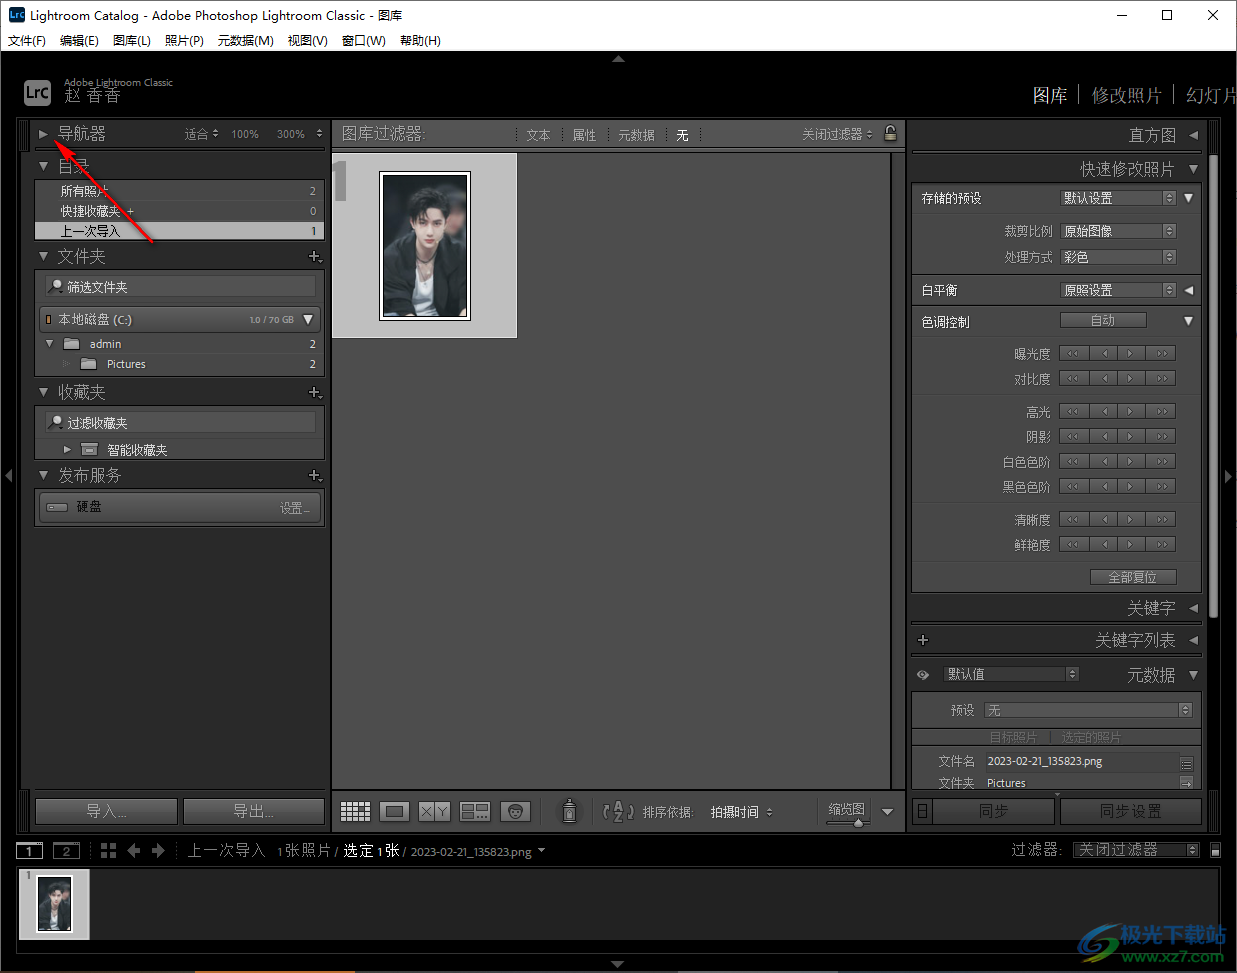Open Survey view
The width and height of the screenshot is (1237, 973).
(x=474, y=811)
